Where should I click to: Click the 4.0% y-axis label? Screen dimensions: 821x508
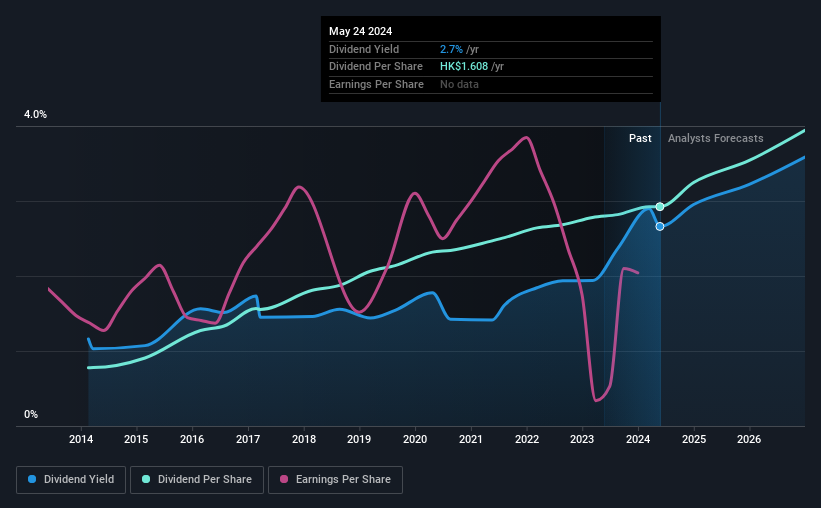point(36,114)
